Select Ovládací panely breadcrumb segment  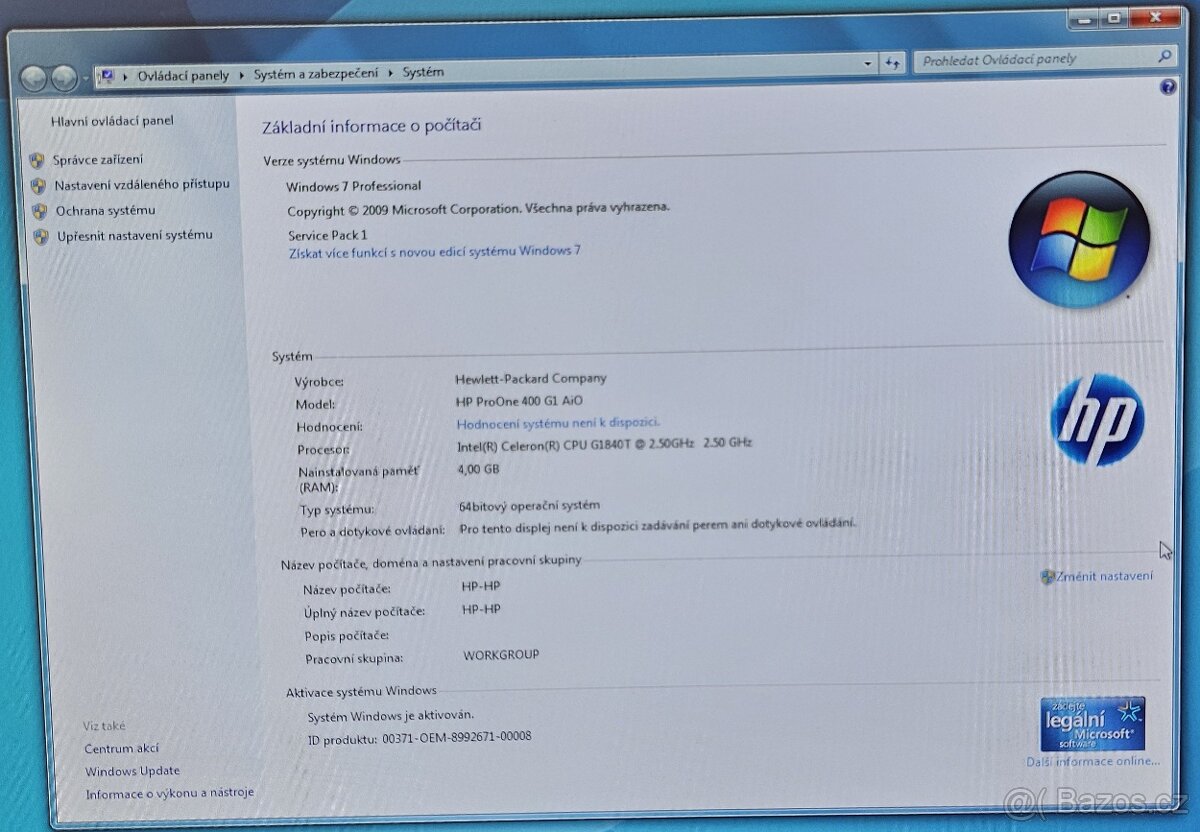(183, 75)
